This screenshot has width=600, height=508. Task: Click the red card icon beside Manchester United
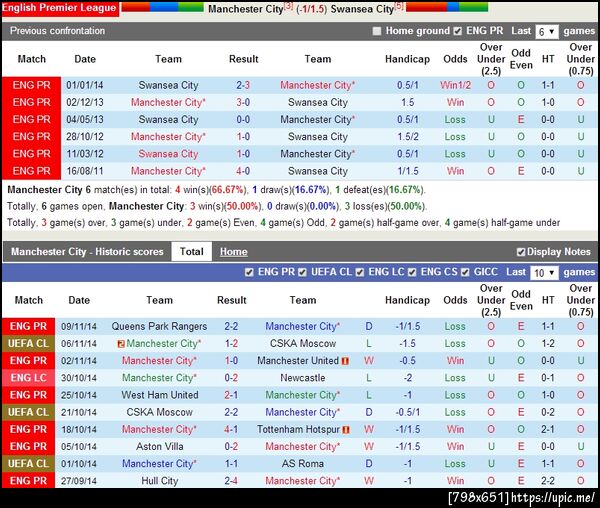345,361
